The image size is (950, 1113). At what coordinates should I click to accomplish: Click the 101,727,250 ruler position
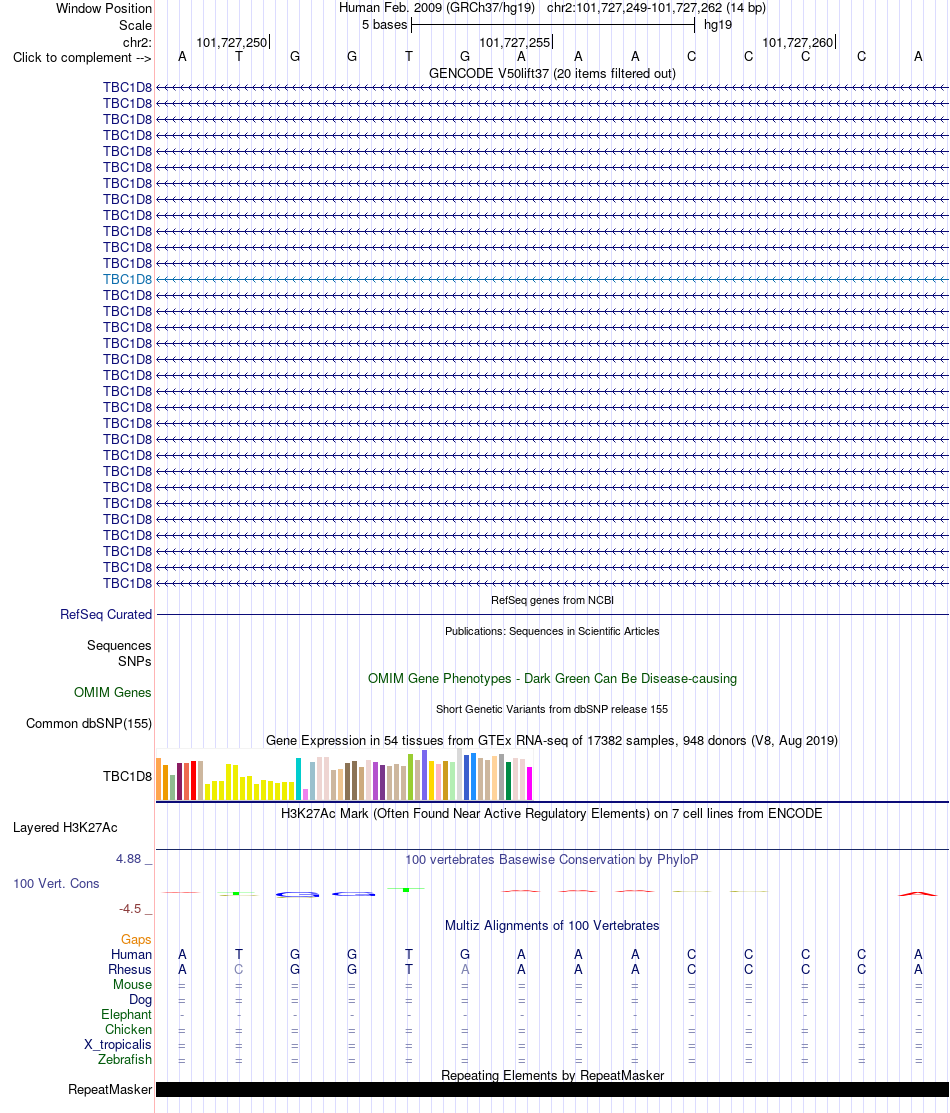tap(231, 43)
